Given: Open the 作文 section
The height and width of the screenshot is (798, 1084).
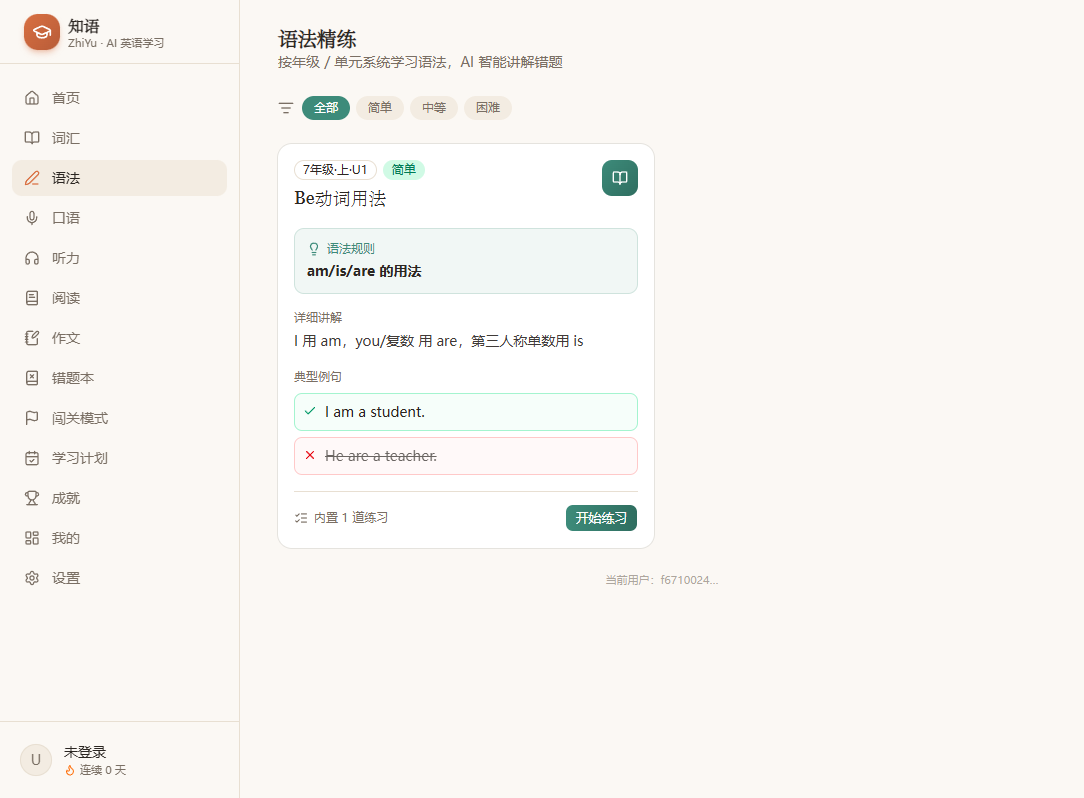Looking at the screenshot, I should pos(120,338).
